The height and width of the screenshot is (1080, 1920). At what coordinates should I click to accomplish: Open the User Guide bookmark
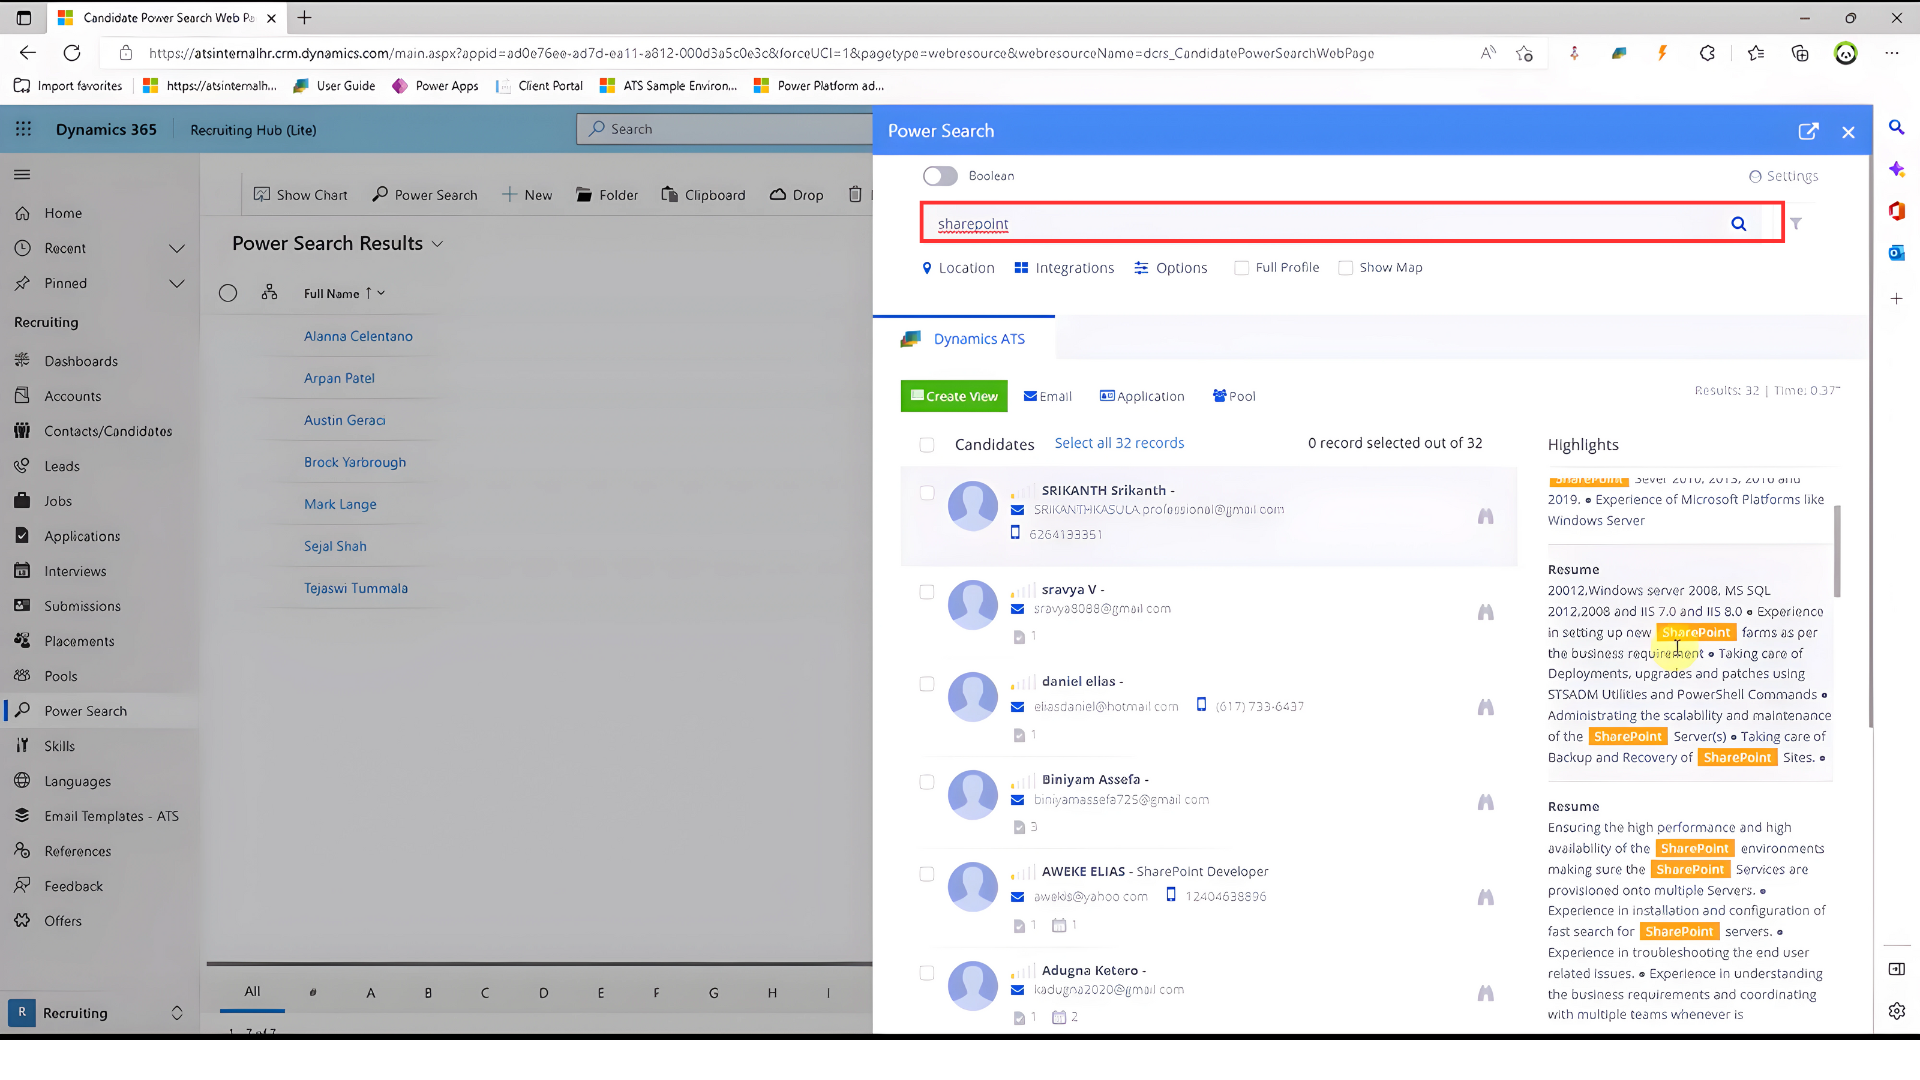[x=335, y=86]
